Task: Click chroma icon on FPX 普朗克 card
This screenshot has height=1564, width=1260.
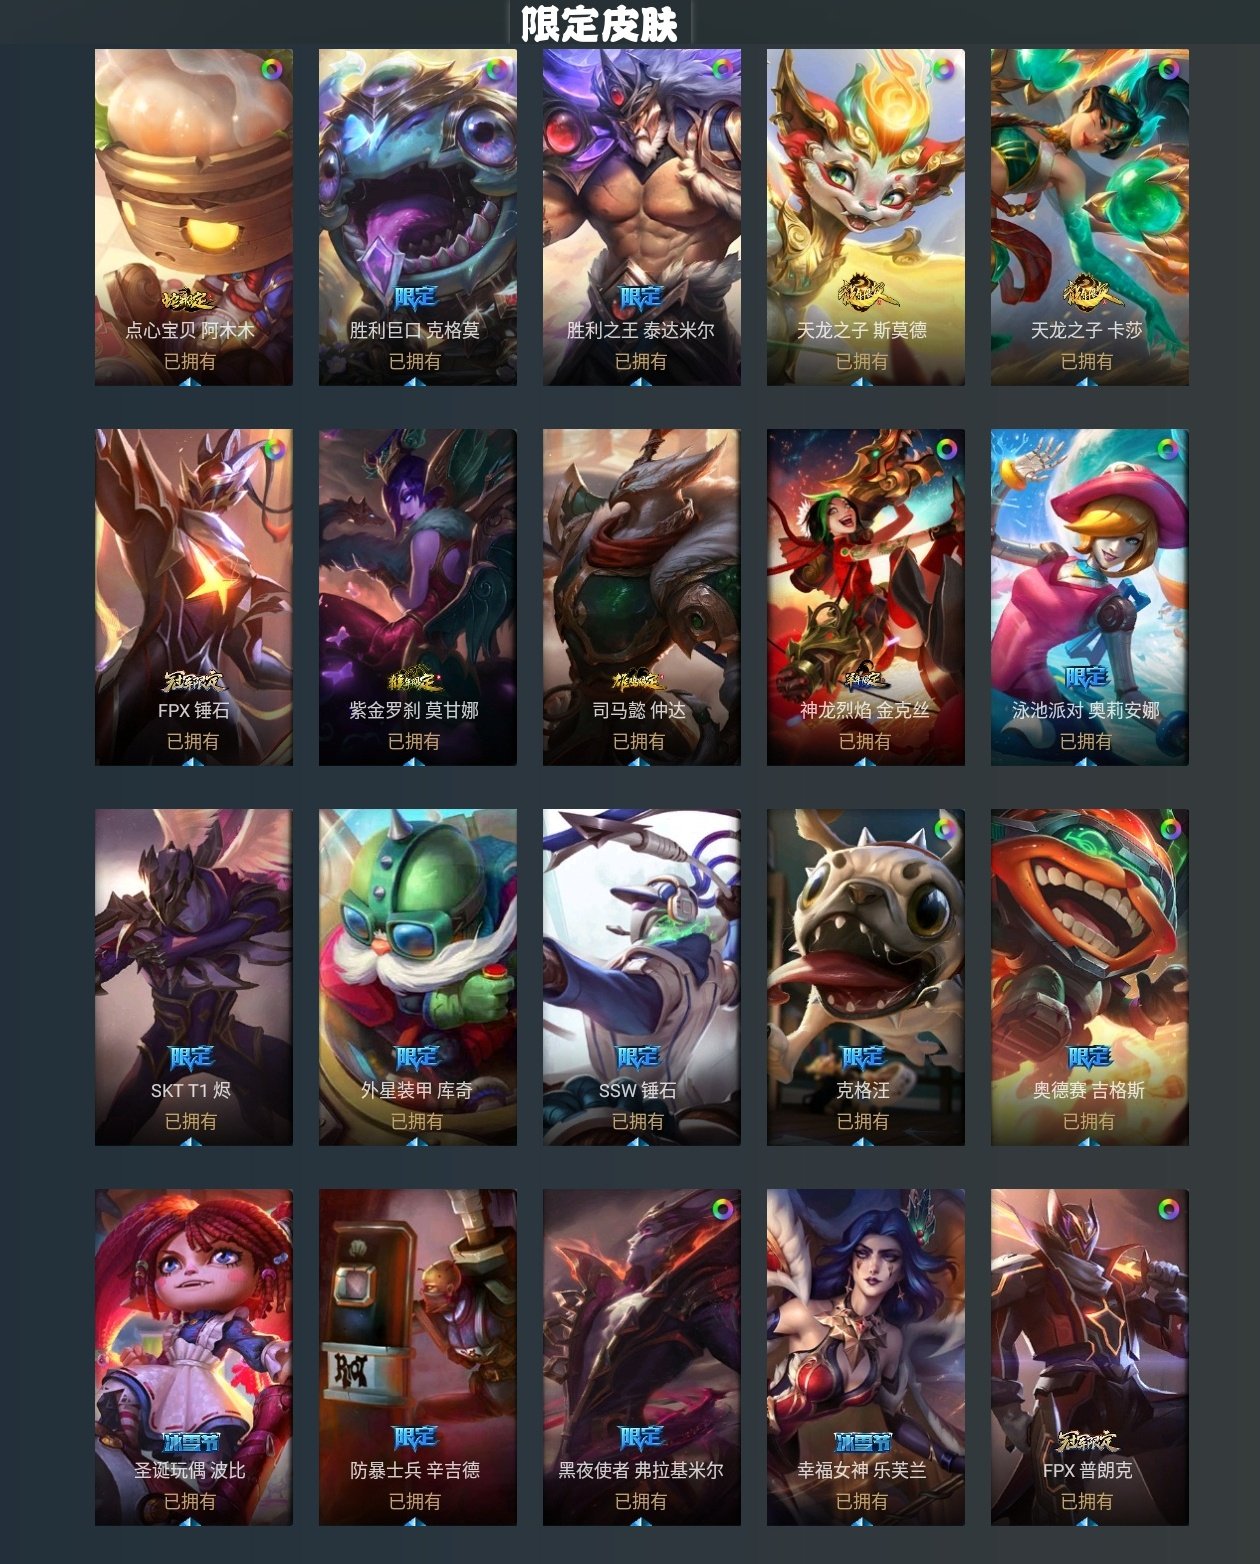Action: (x=1168, y=1209)
